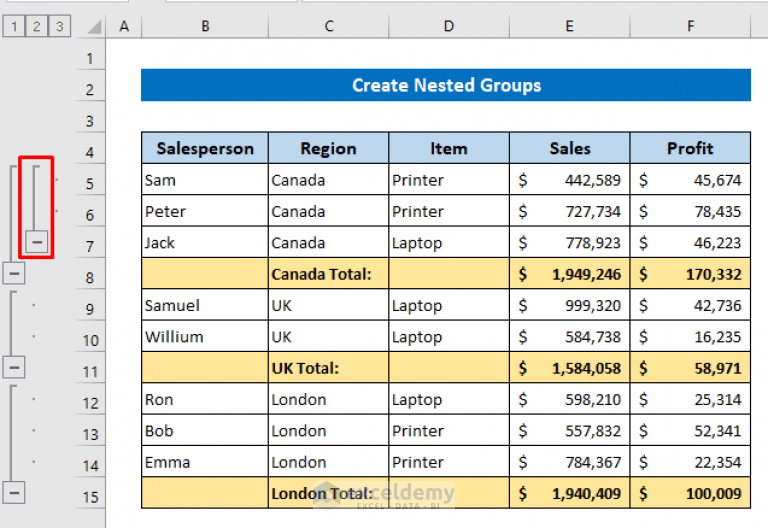The height and width of the screenshot is (528, 768).
Task: Click UK total profit 58,971
Action: (x=690, y=368)
